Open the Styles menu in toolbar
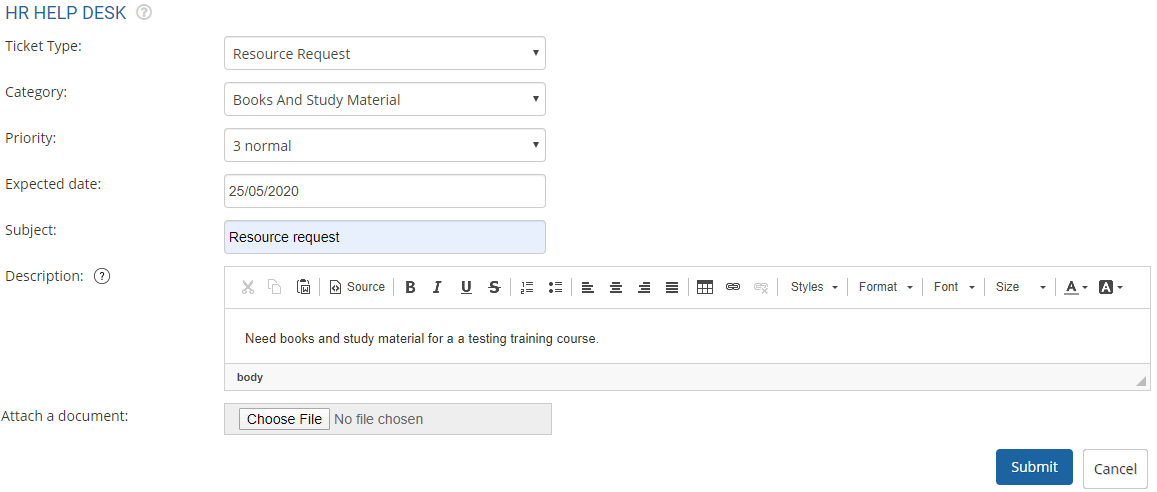 pos(814,287)
